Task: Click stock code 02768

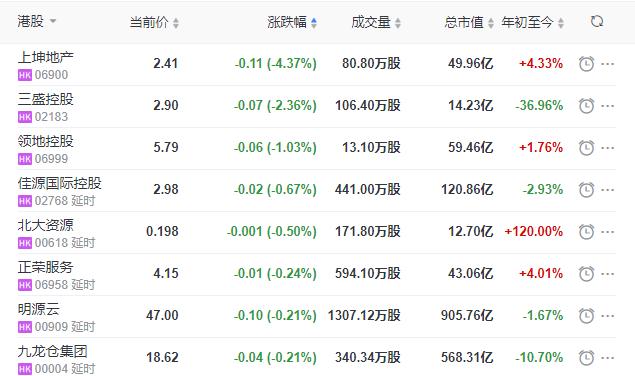Action: pyautogui.click(x=51, y=201)
